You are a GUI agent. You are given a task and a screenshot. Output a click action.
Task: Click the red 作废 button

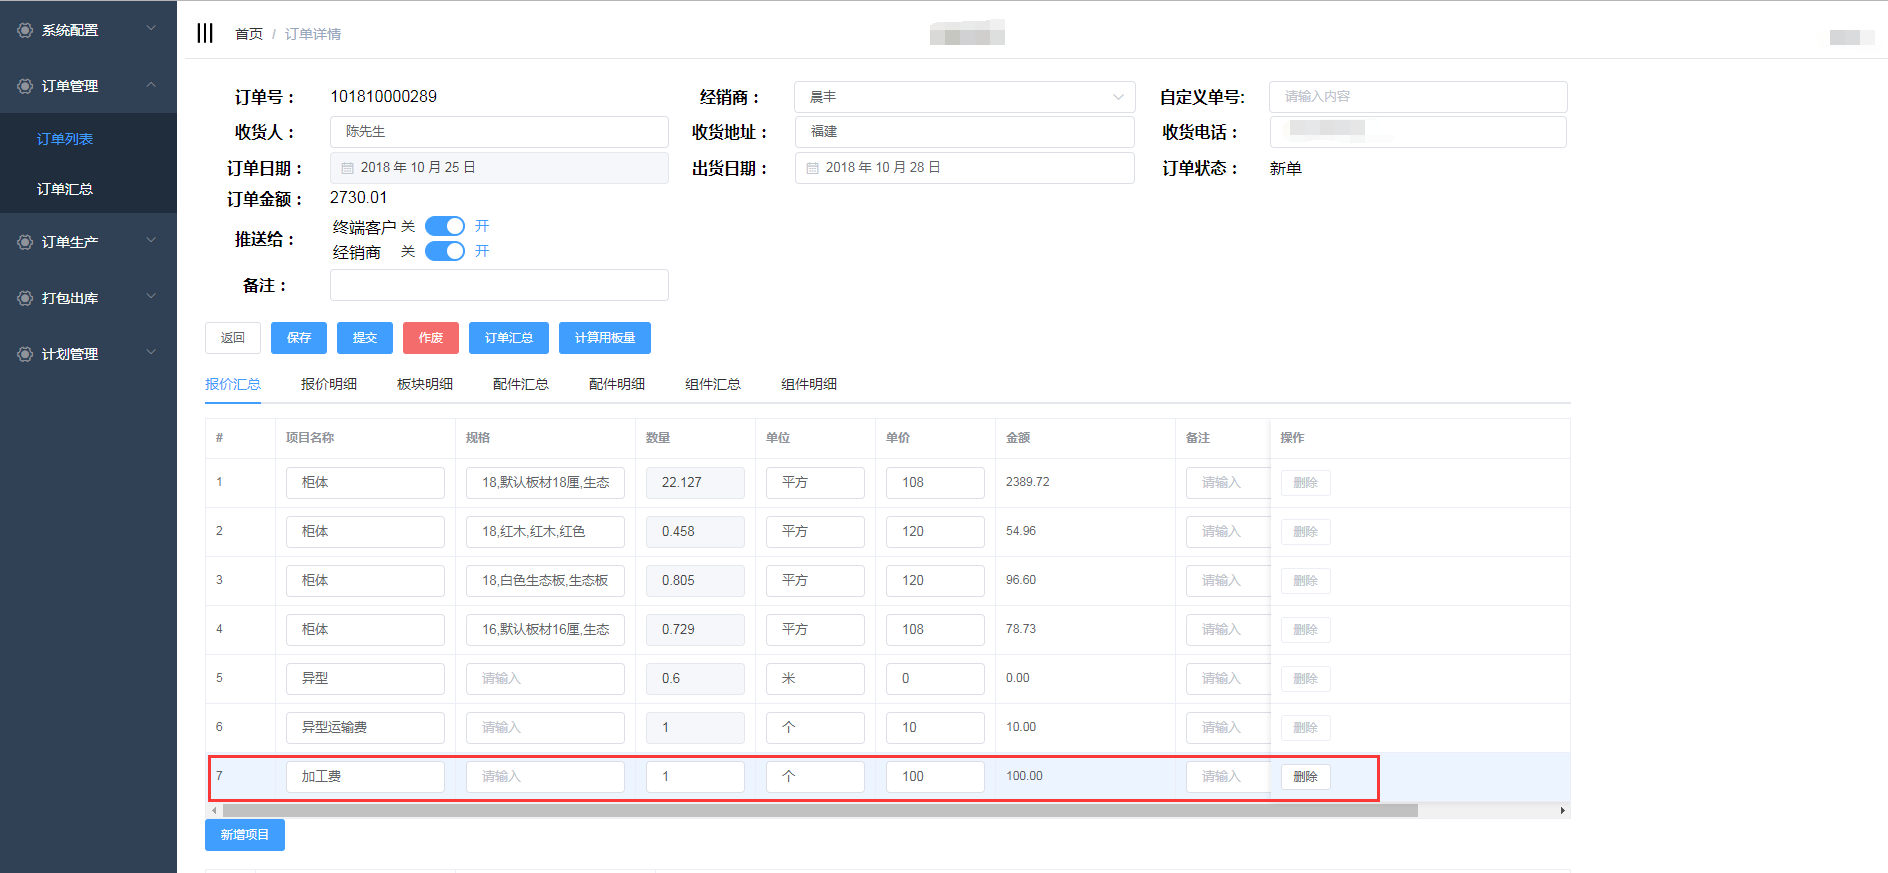[430, 338]
